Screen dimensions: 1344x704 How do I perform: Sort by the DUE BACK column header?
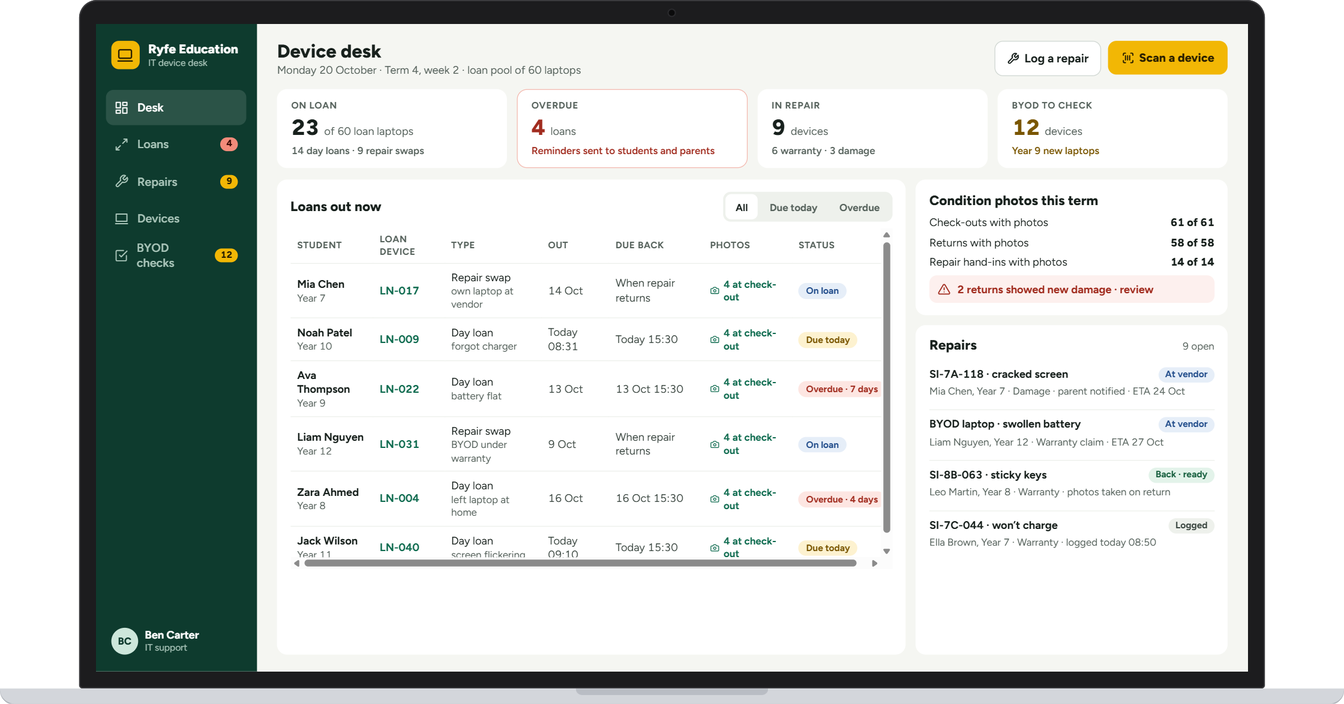pyautogui.click(x=639, y=245)
